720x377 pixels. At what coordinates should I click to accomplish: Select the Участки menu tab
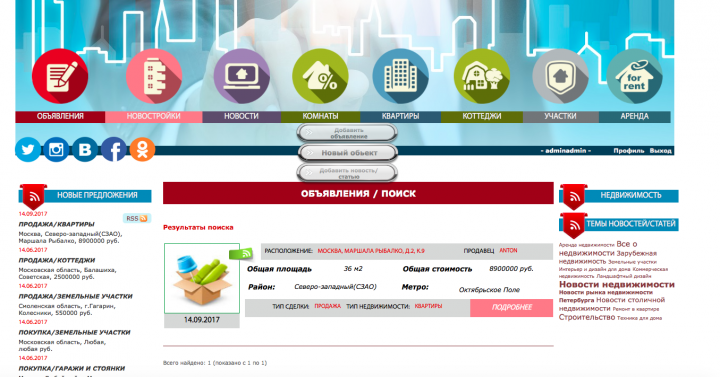click(x=561, y=117)
